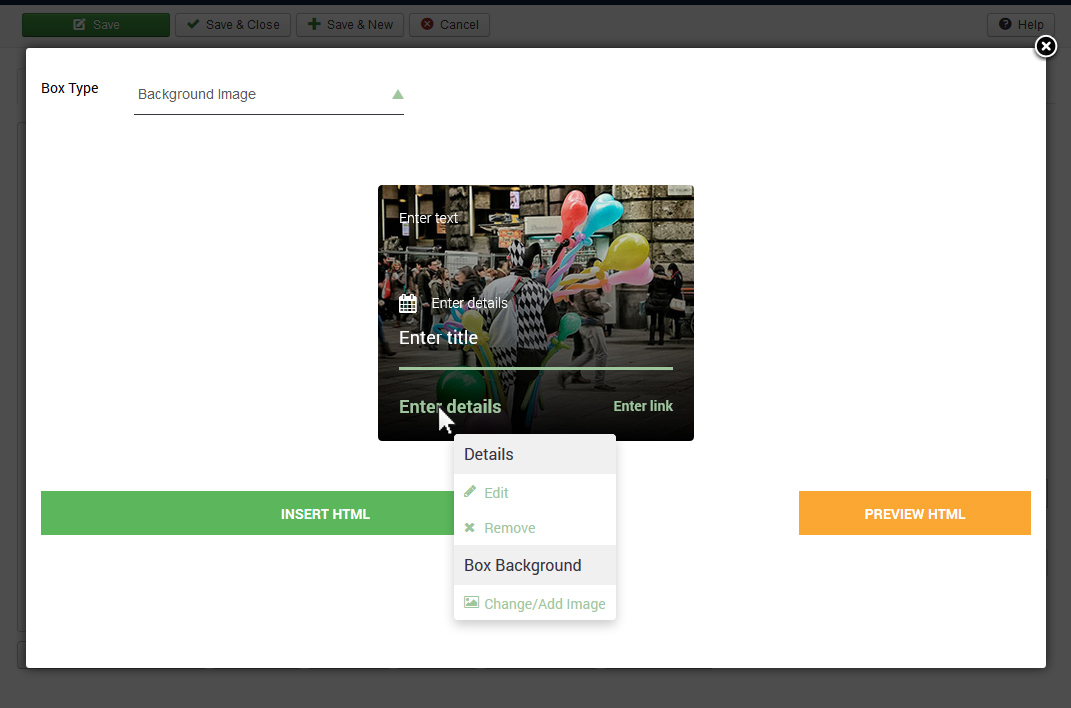Viewport: 1071px width, 708px height.
Task: Click the Save & New button label
Action: [360, 25]
